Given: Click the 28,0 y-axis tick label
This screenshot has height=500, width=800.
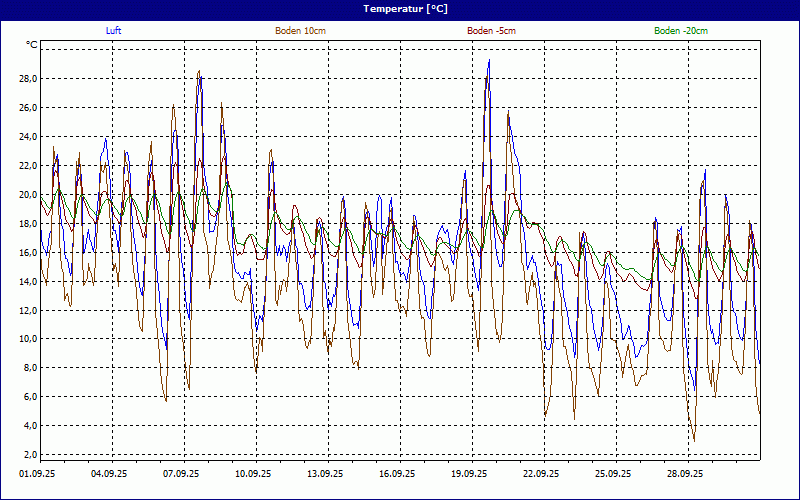Looking at the screenshot, I should 27,79.
